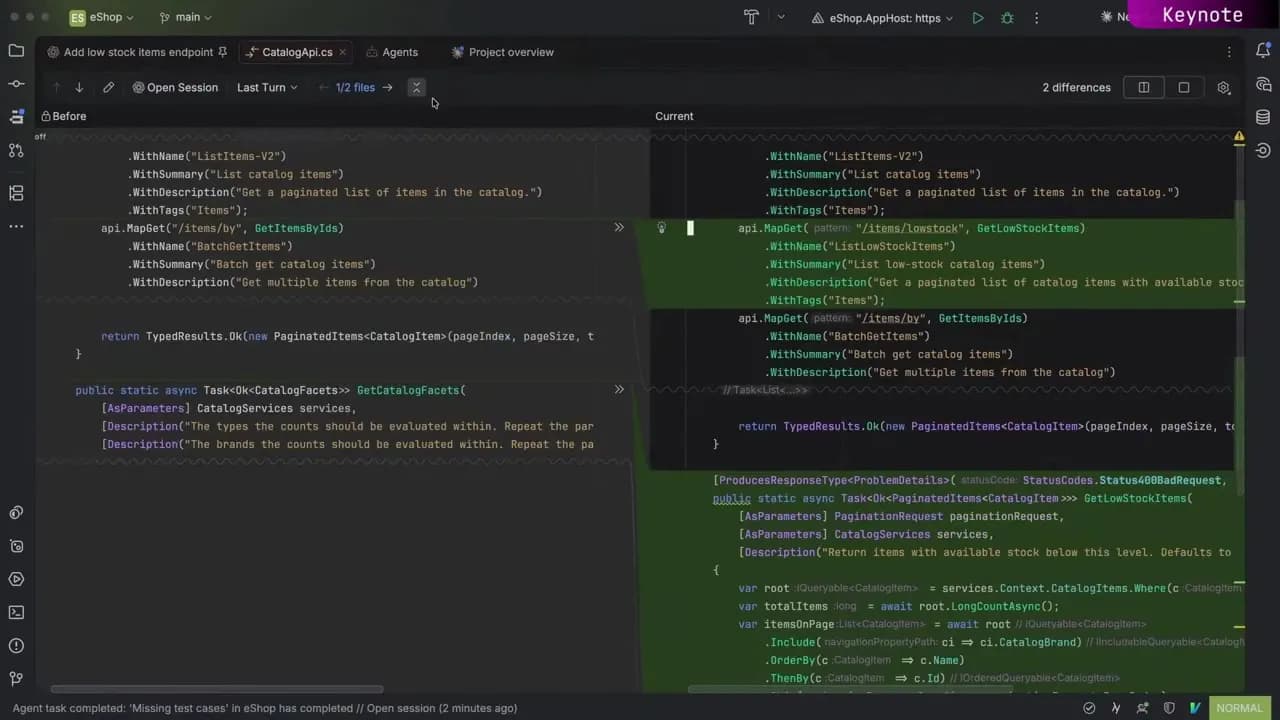This screenshot has width=1280, height=720.
Task: Click the Before pane horizontal scrollbar
Action: tap(217, 689)
